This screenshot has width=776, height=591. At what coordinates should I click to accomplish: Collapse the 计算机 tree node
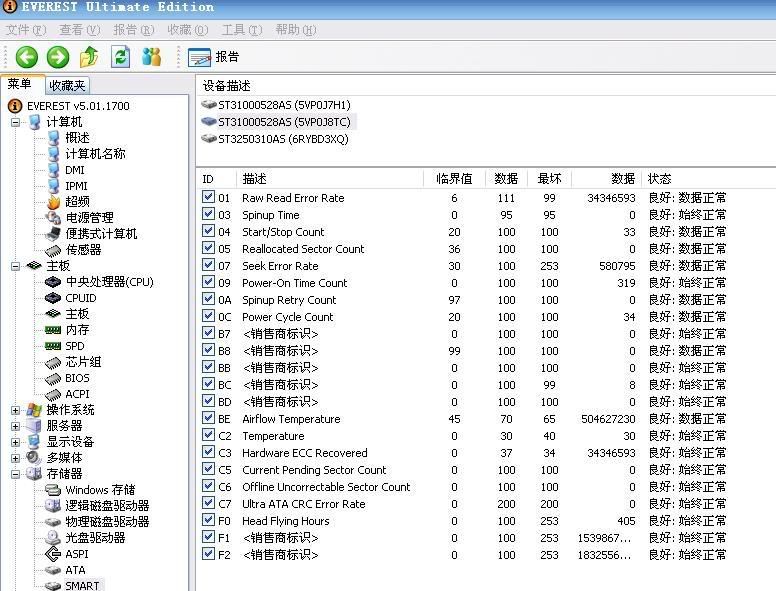pyautogui.click(x=16, y=122)
